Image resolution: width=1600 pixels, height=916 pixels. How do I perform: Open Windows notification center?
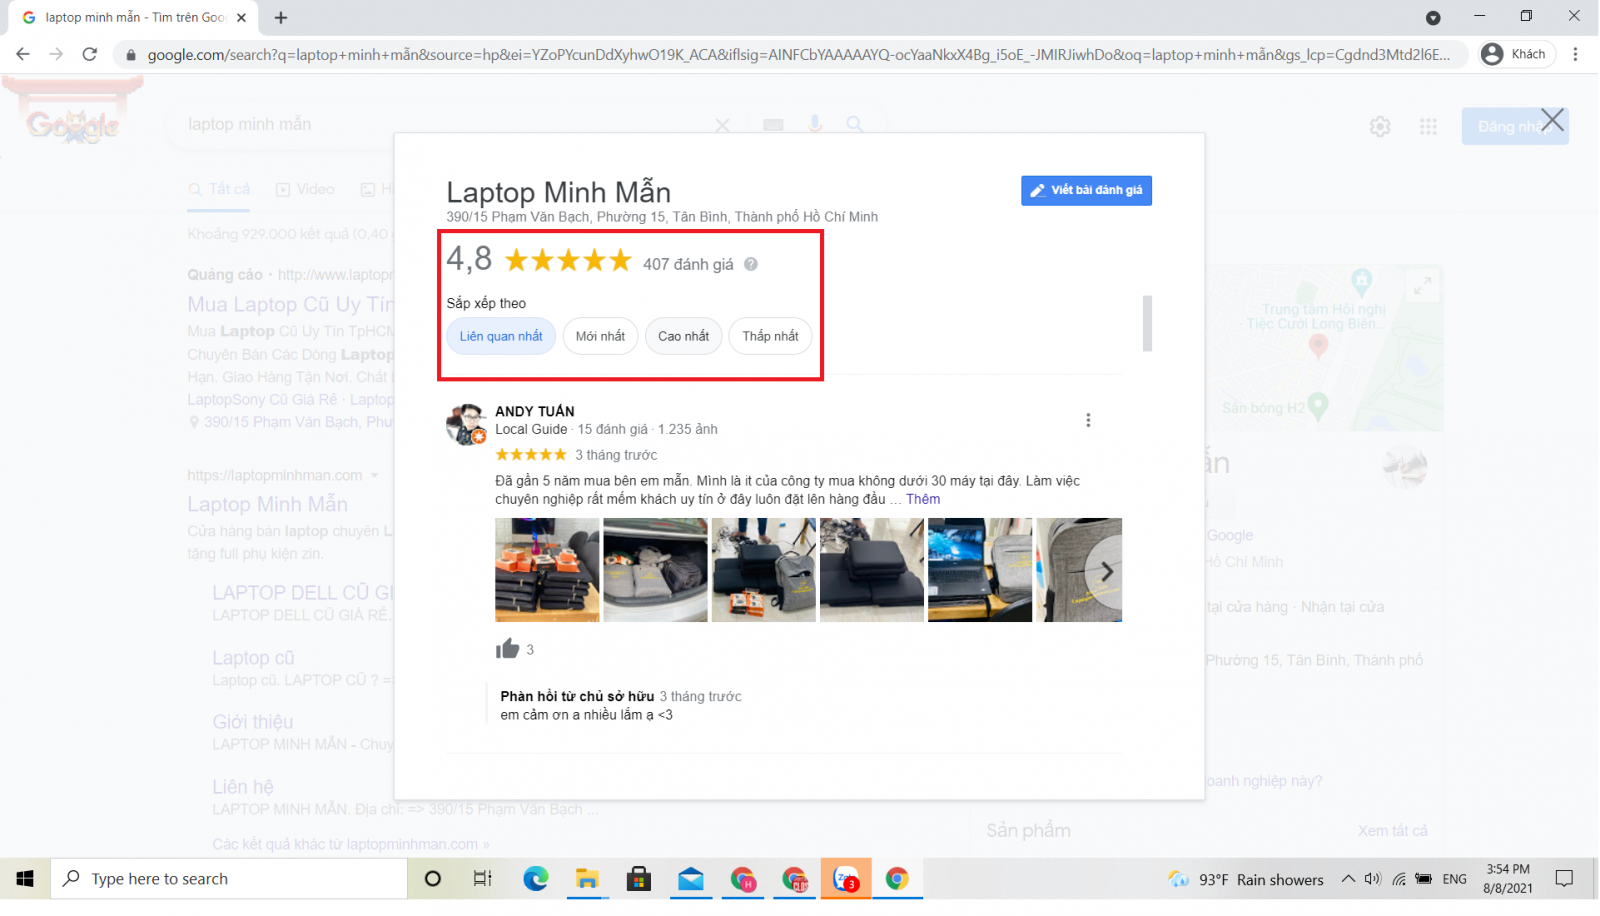coord(1564,879)
